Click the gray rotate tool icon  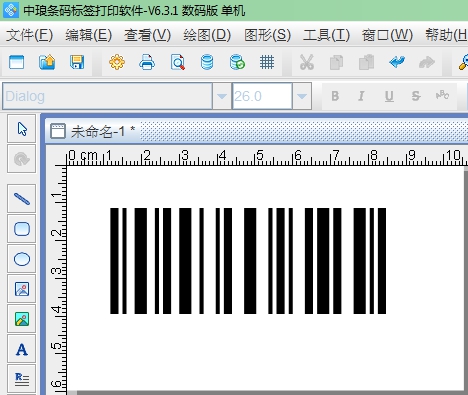pos(22,159)
